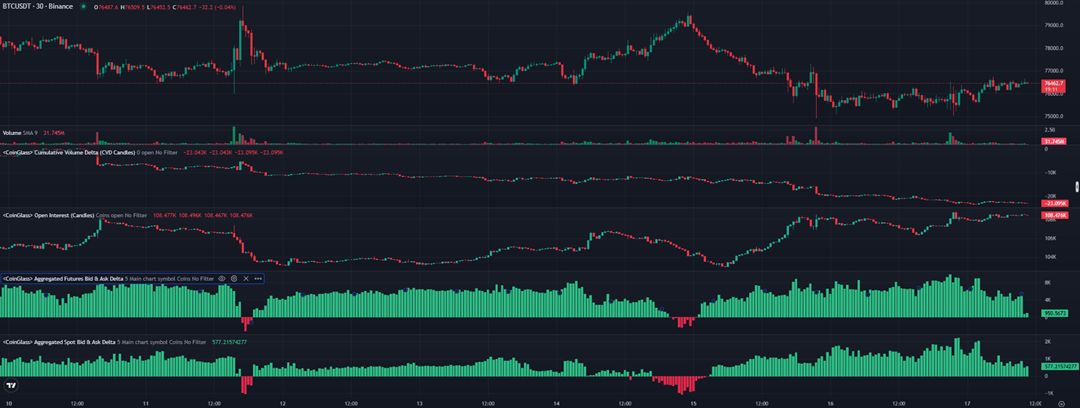Select the BTCUSDT · 30 · Binance symbol title
Viewport: 1080px width, 408px height.
click(38, 6)
